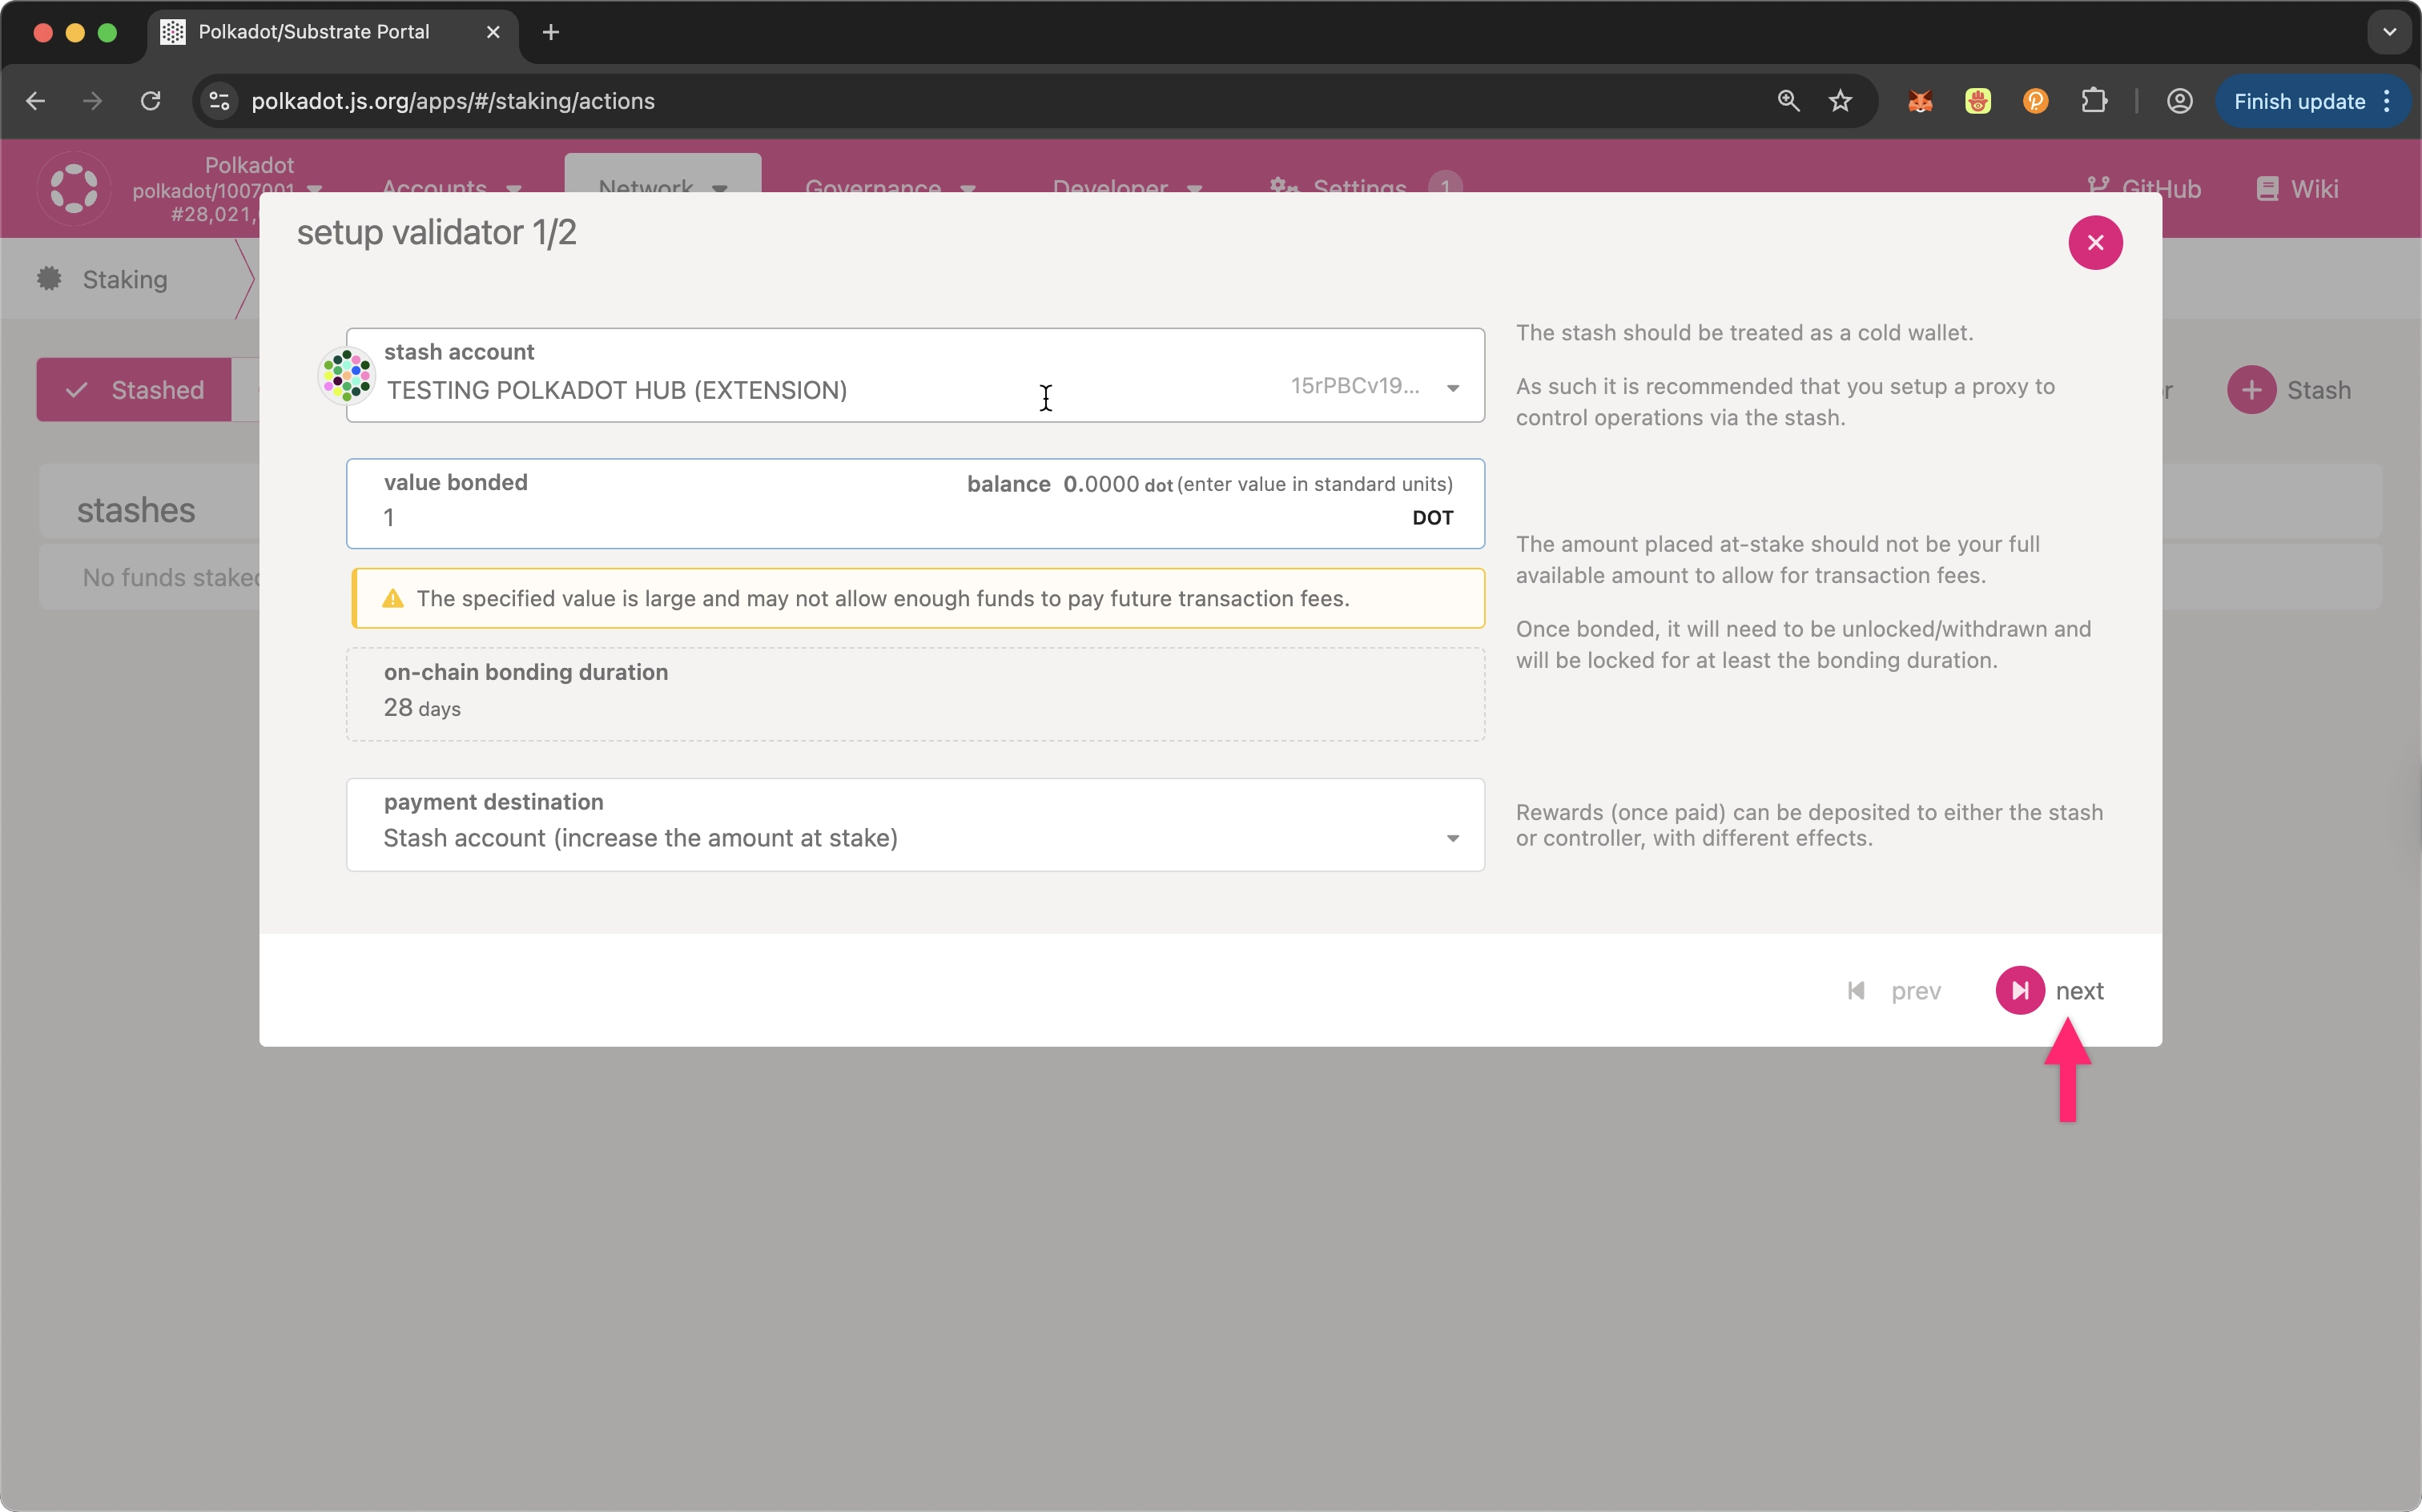
Task: Click the MetaMask fox extension icon
Action: pos(1919,101)
